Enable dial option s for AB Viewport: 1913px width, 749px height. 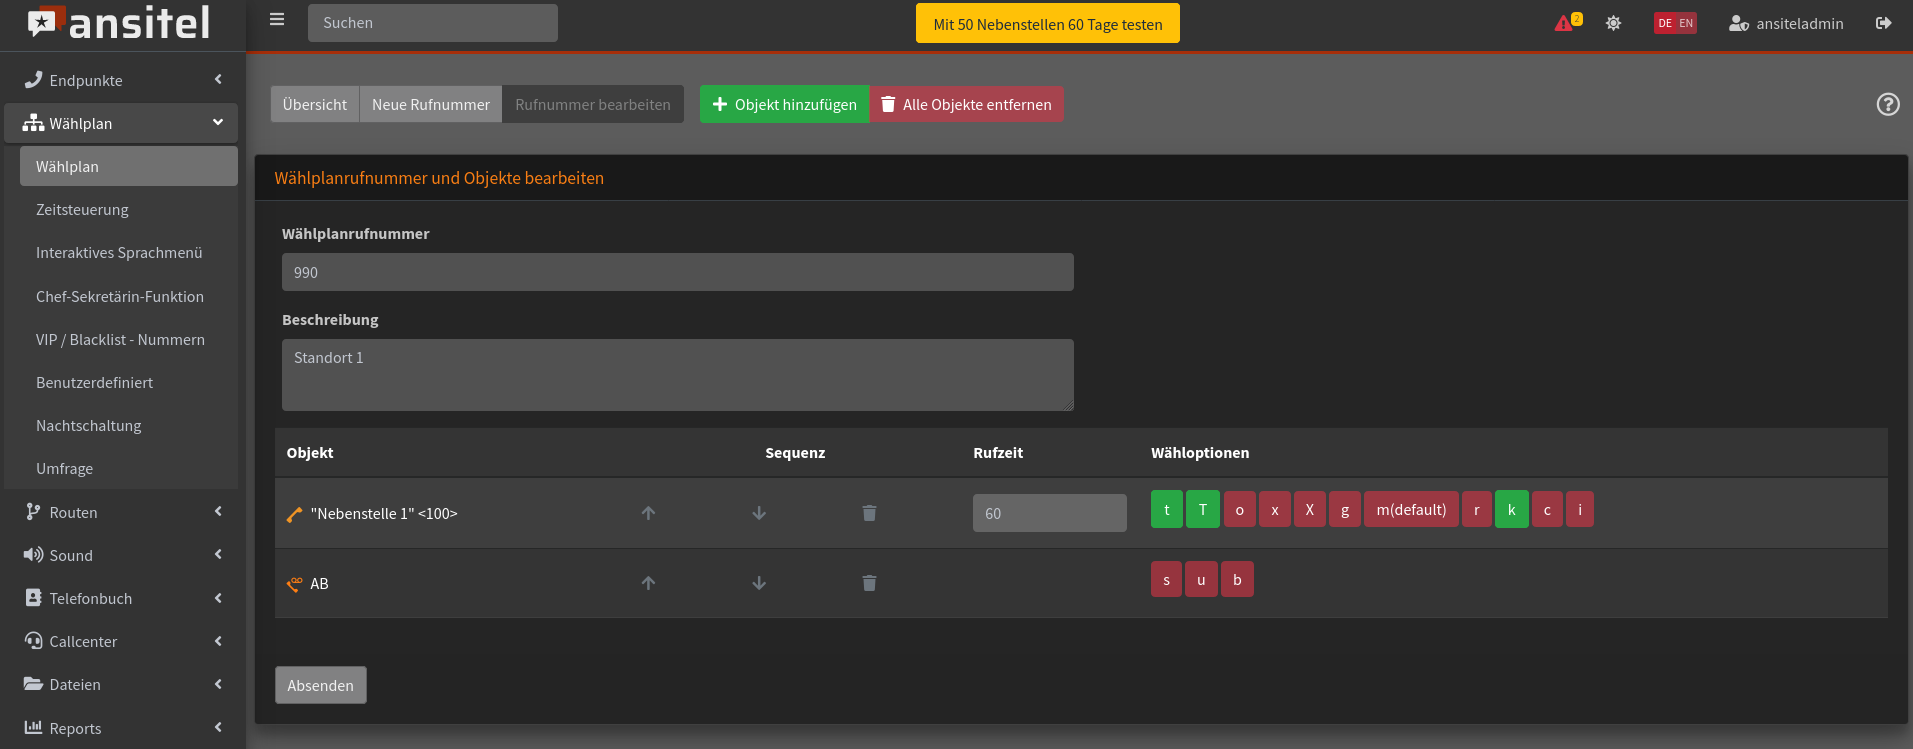pyautogui.click(x=1166, y=580)
